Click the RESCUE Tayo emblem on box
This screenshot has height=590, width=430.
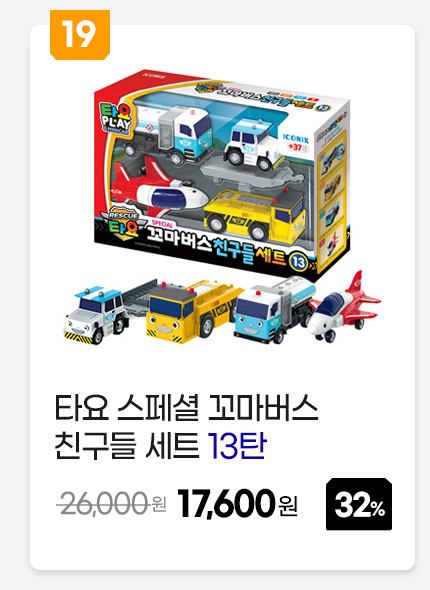click(120, 223)
